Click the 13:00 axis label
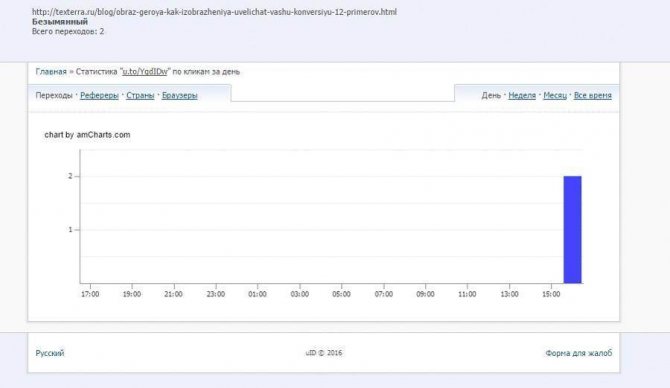 (x=509, y=294)
